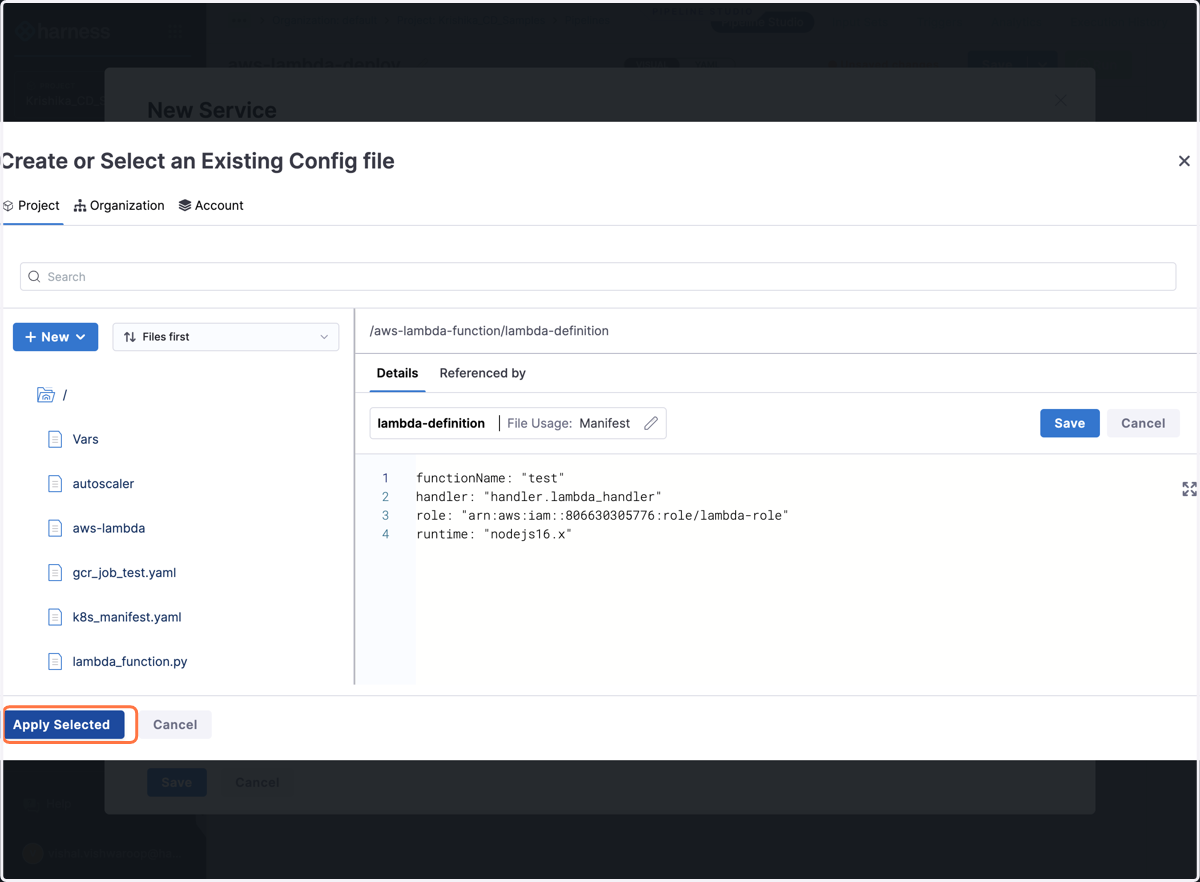Screen dimensions: 1200x882
Task: Click the Search input field
Action: click(x=598, y=276)
